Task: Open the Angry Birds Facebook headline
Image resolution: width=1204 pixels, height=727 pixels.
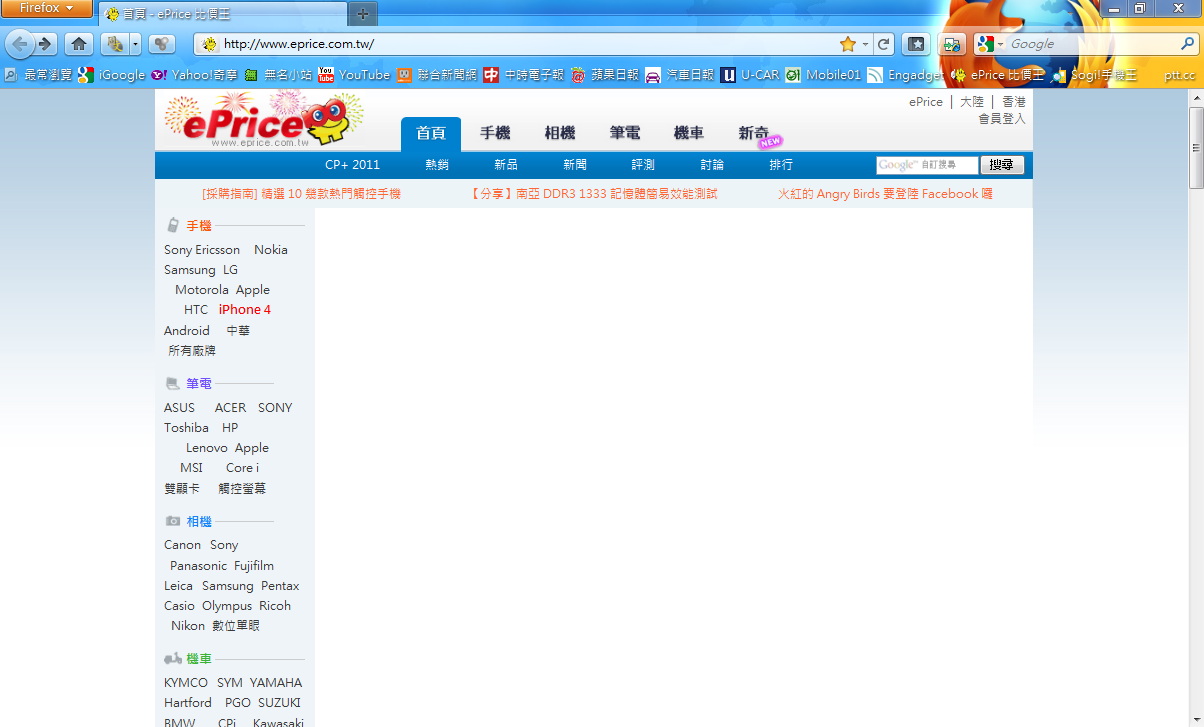Action: (x=885, y=194)
